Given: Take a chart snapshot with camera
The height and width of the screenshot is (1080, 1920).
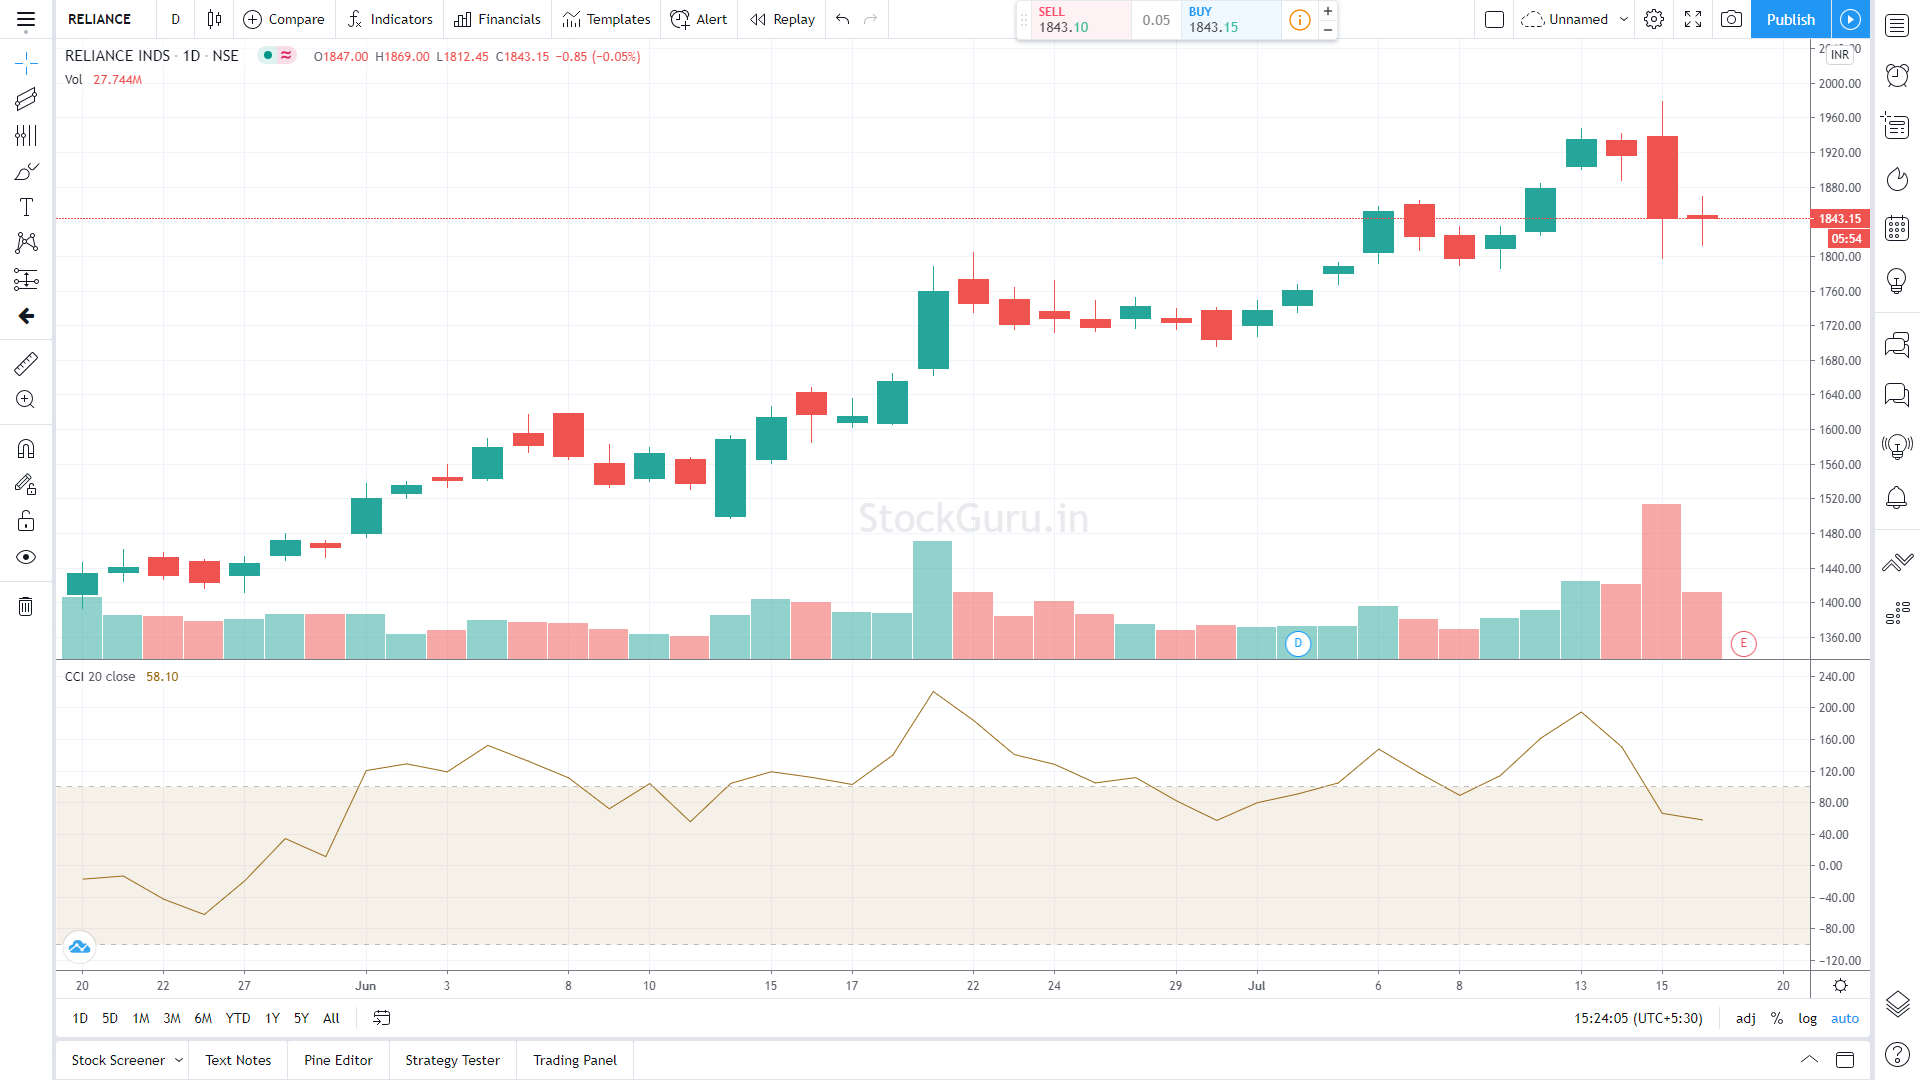Looking at the screenshot, I should tap(1731, 19).
